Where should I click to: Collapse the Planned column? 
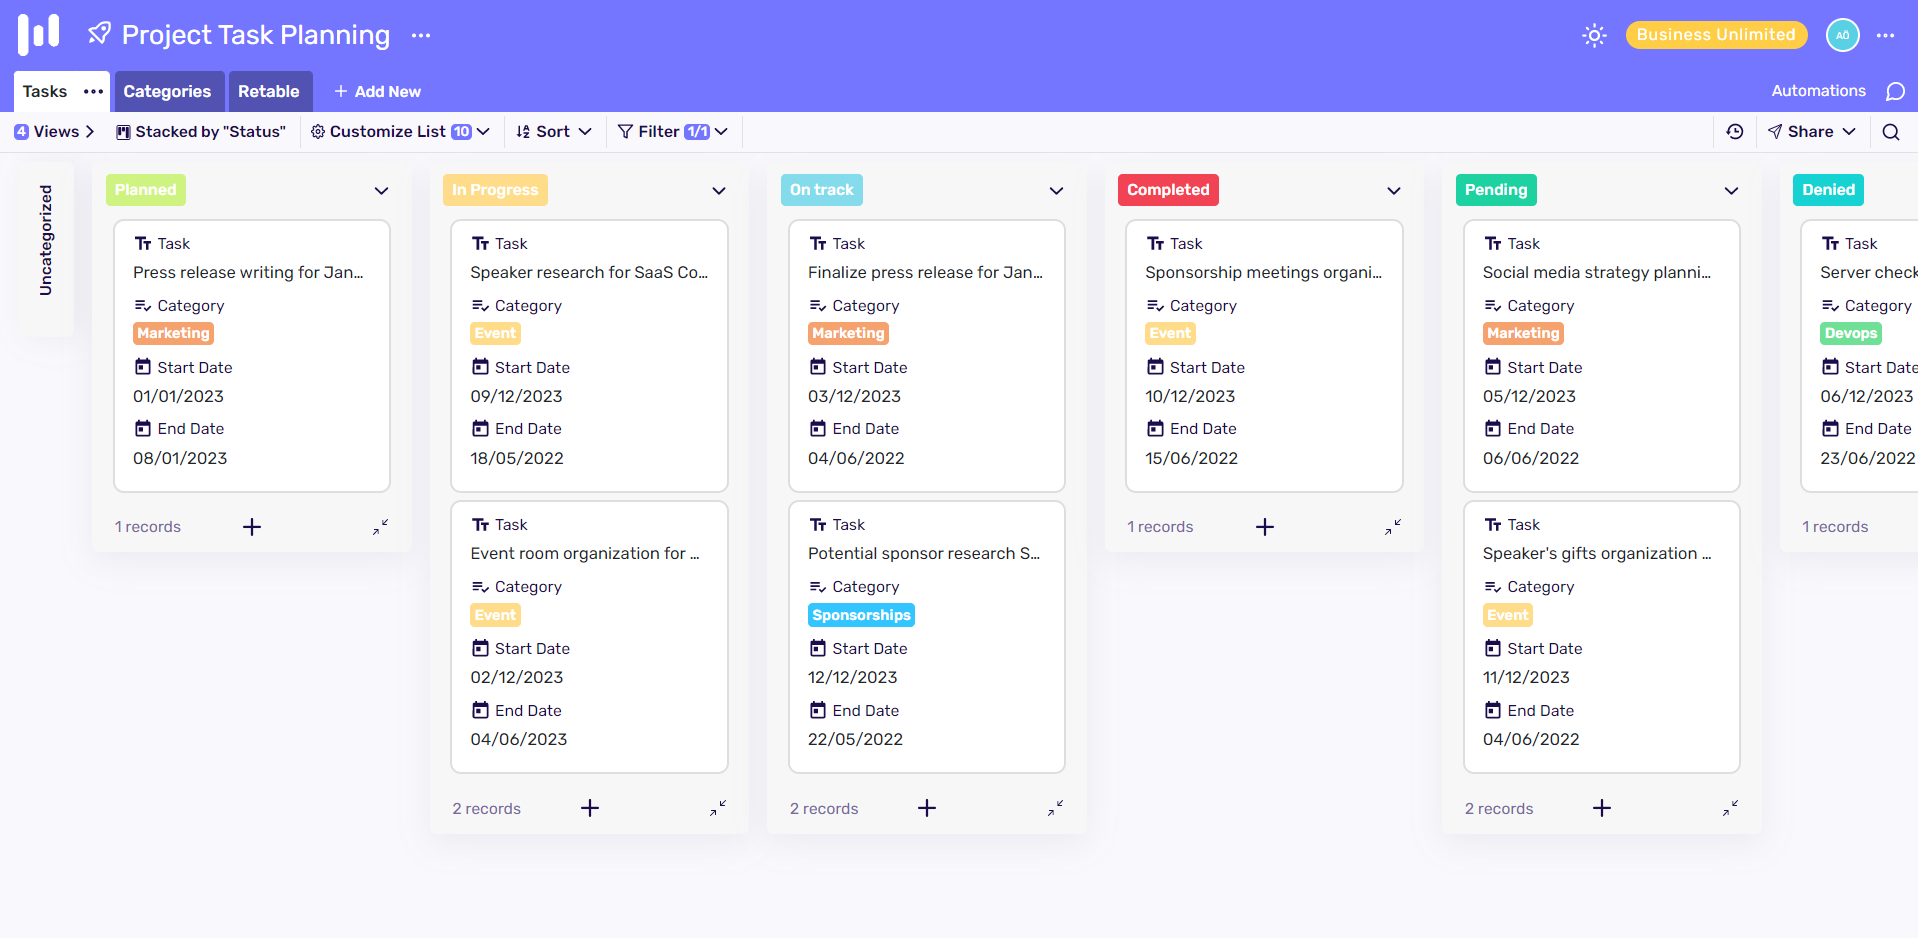380,527
